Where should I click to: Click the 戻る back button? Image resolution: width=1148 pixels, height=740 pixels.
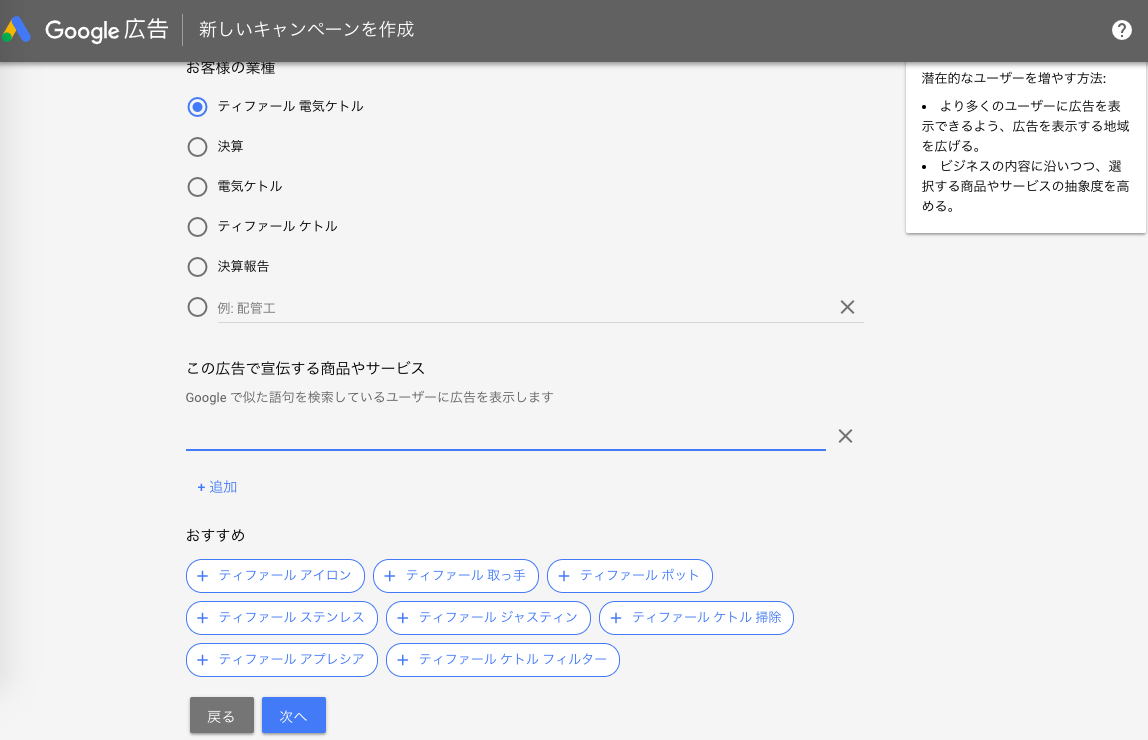[x=222, y=716]
